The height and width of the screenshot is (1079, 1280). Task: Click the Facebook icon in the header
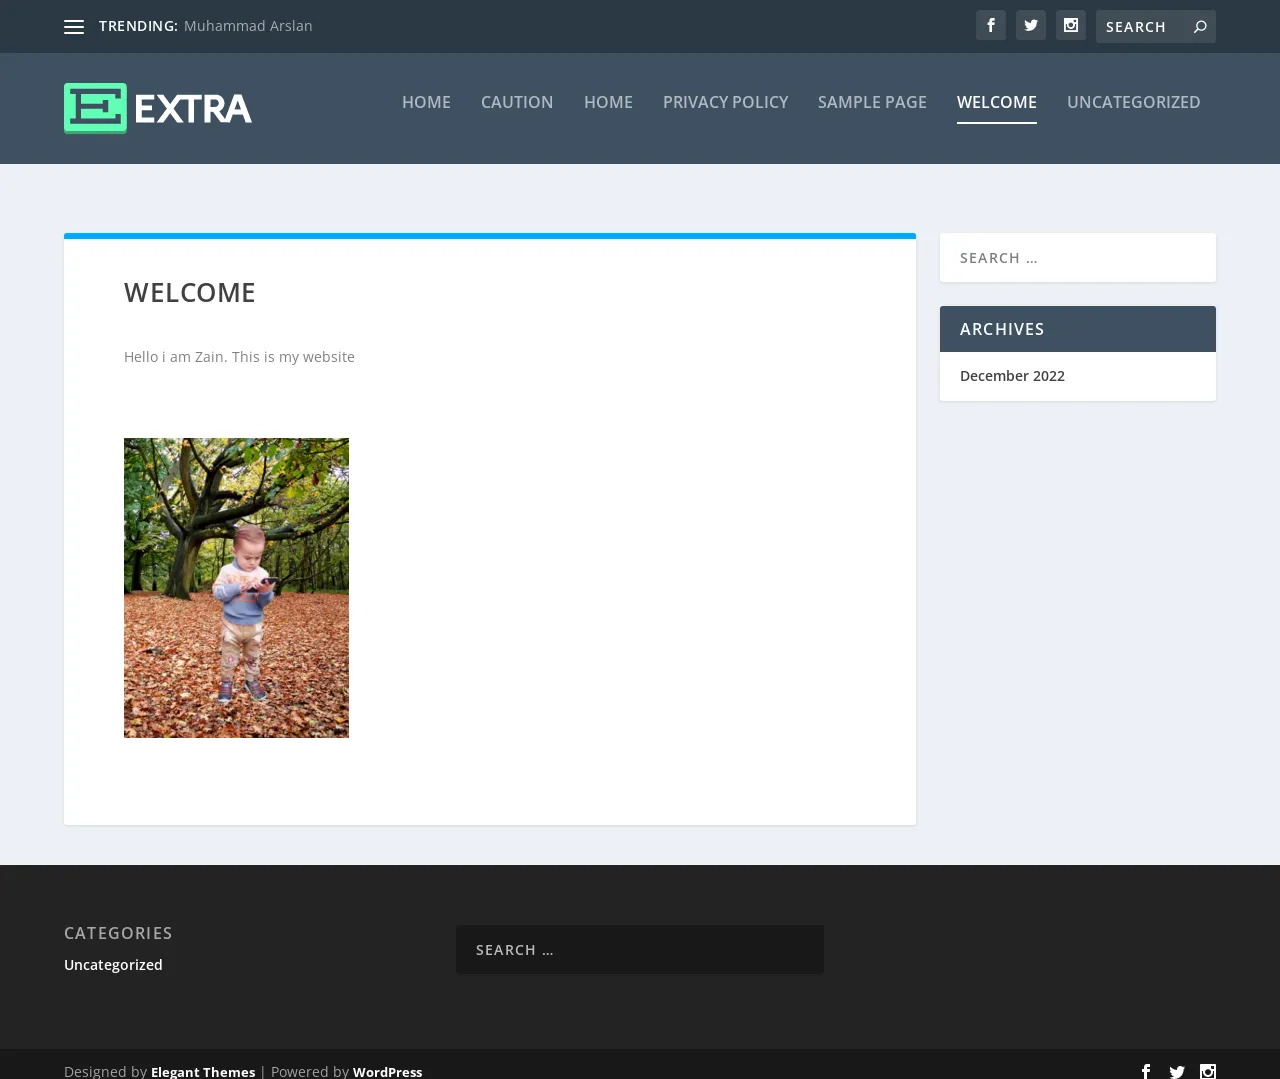click(x=991, y=25)
